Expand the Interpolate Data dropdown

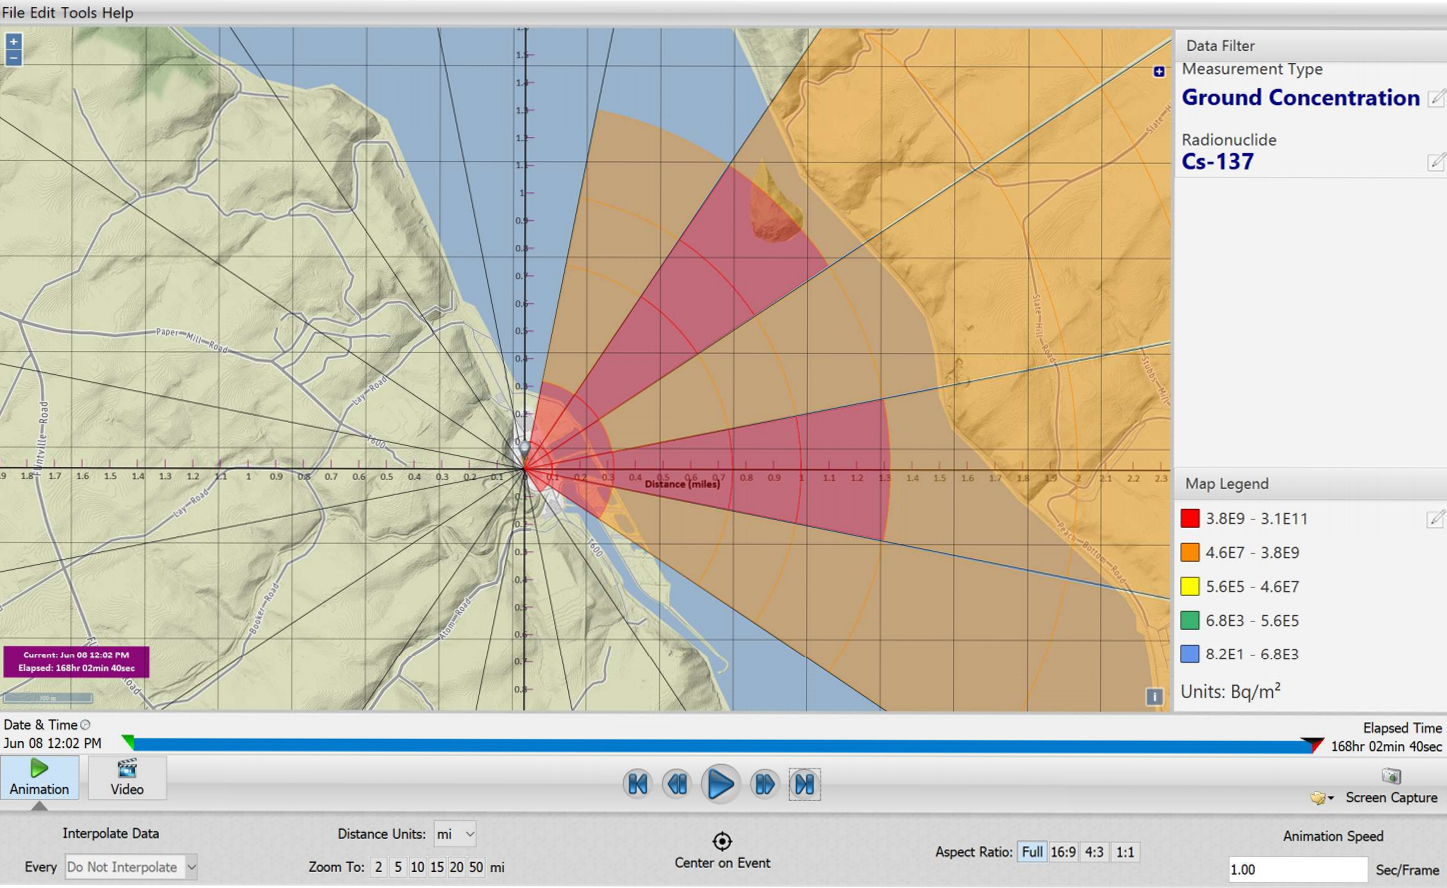(x=131, y=867)
